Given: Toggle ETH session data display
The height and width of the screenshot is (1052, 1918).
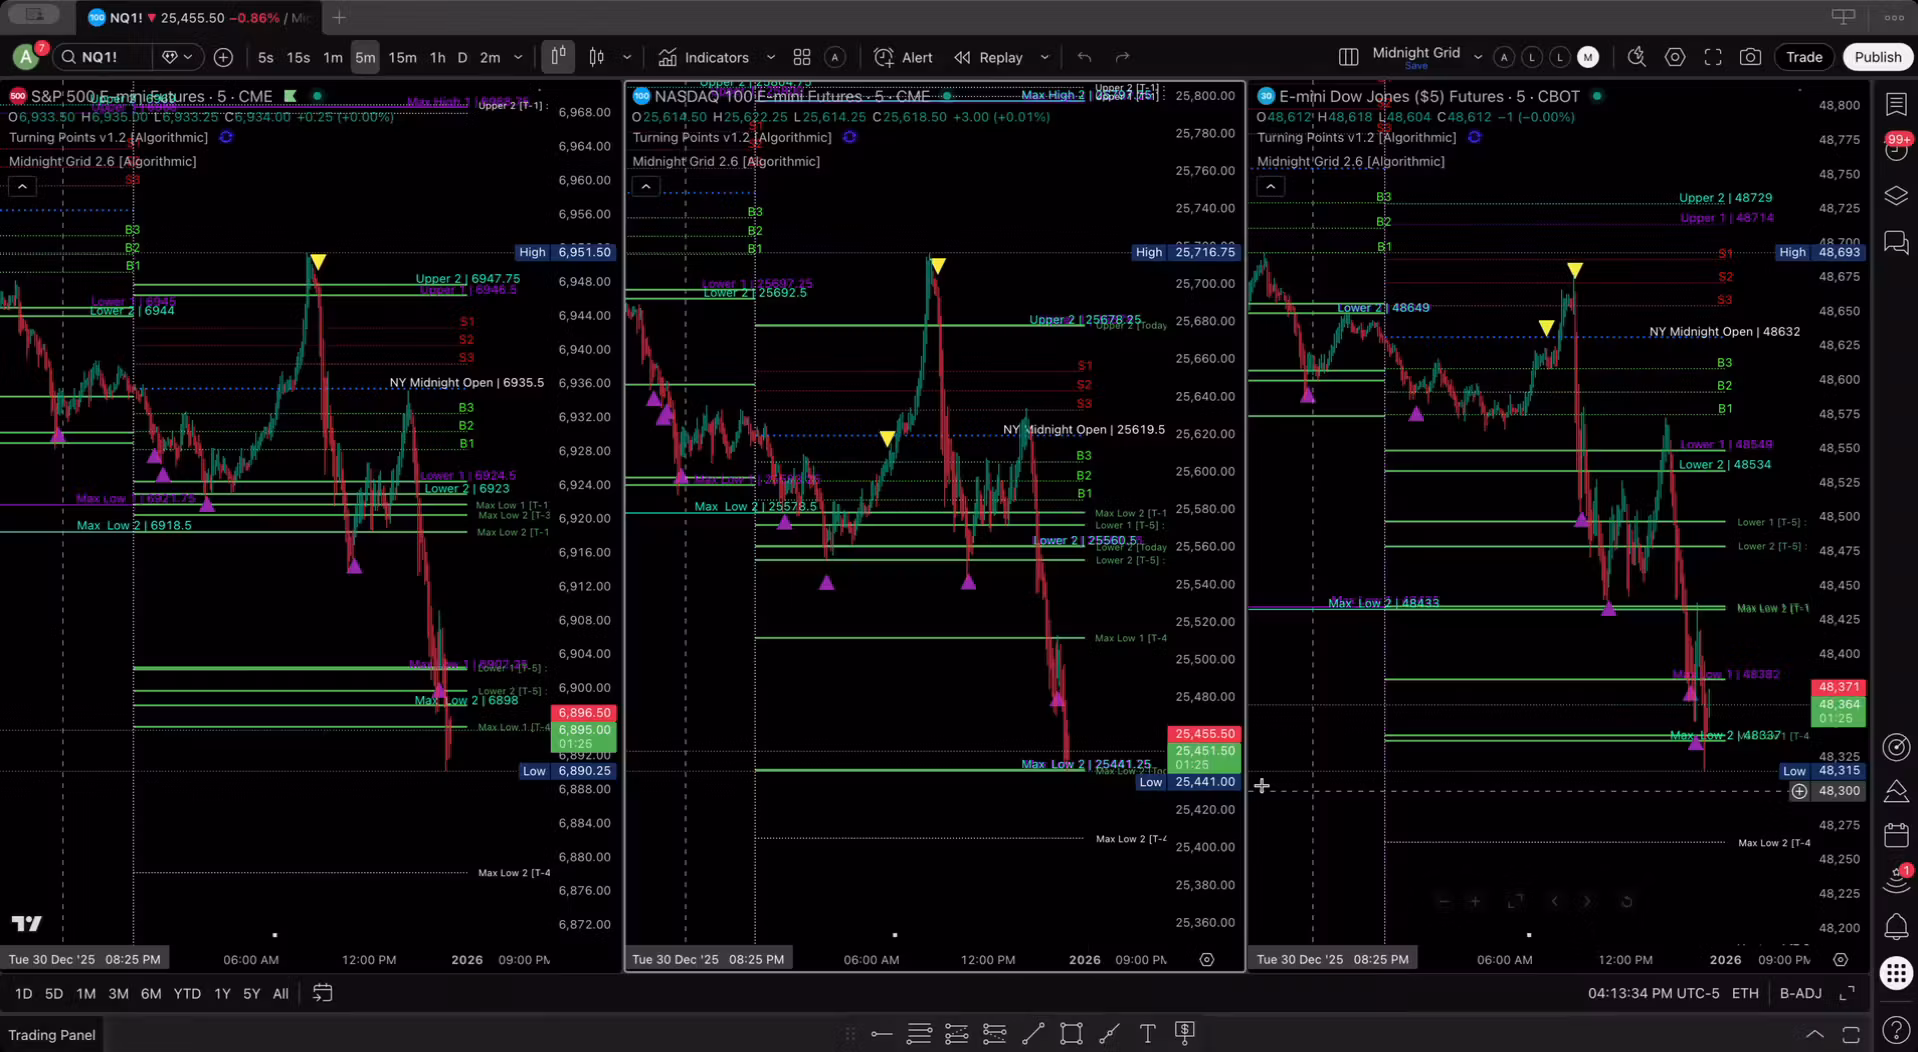Looking at the screenshot, I should point(1746,993).
